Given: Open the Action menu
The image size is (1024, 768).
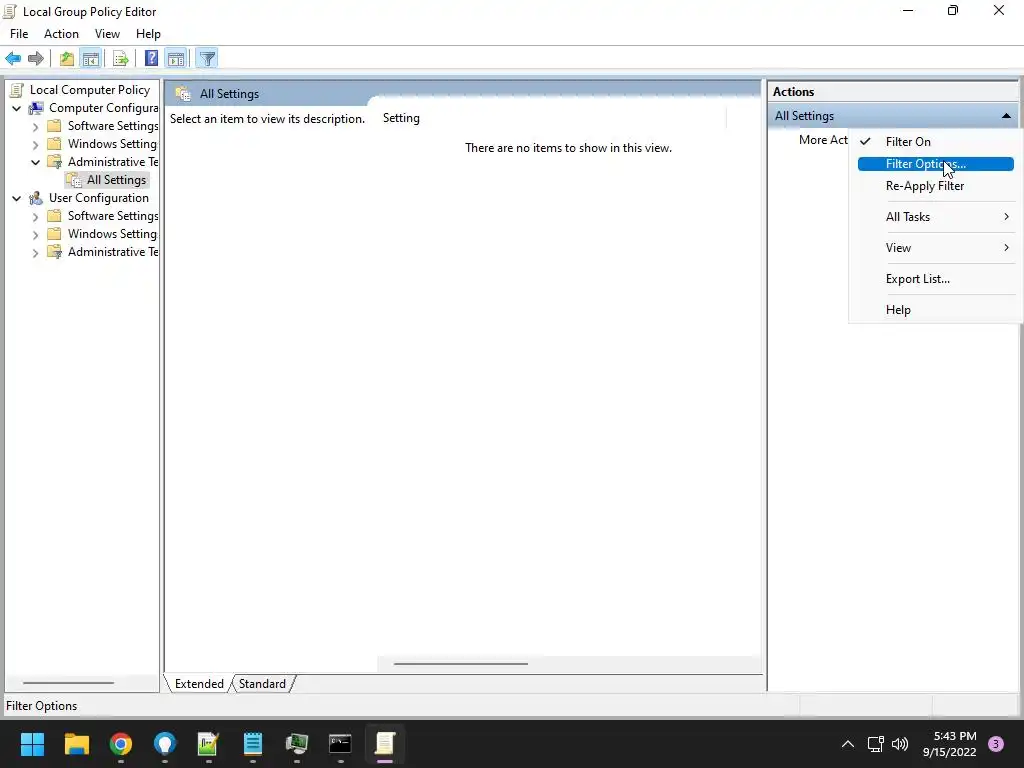Looking at the screenshot, I should click(x=61, y=34).
